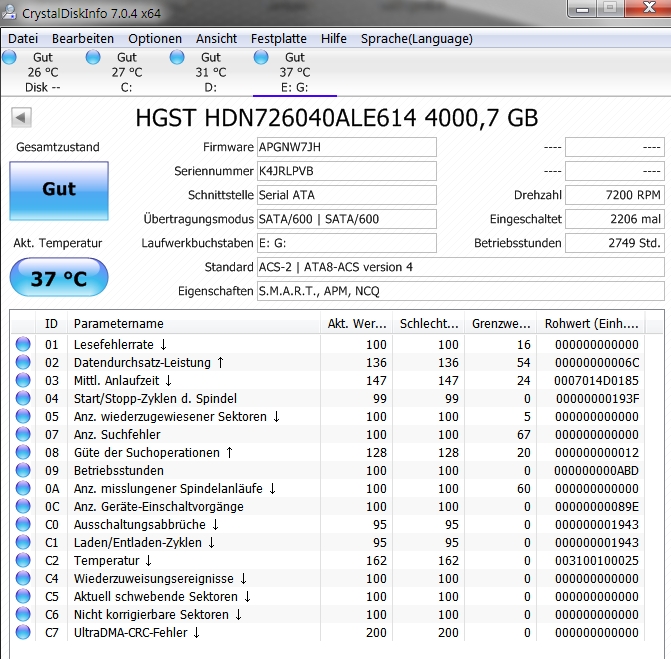671x659 pixels.
Task: Click the Akt. Wer... column header
Action: tap(356, 324)
